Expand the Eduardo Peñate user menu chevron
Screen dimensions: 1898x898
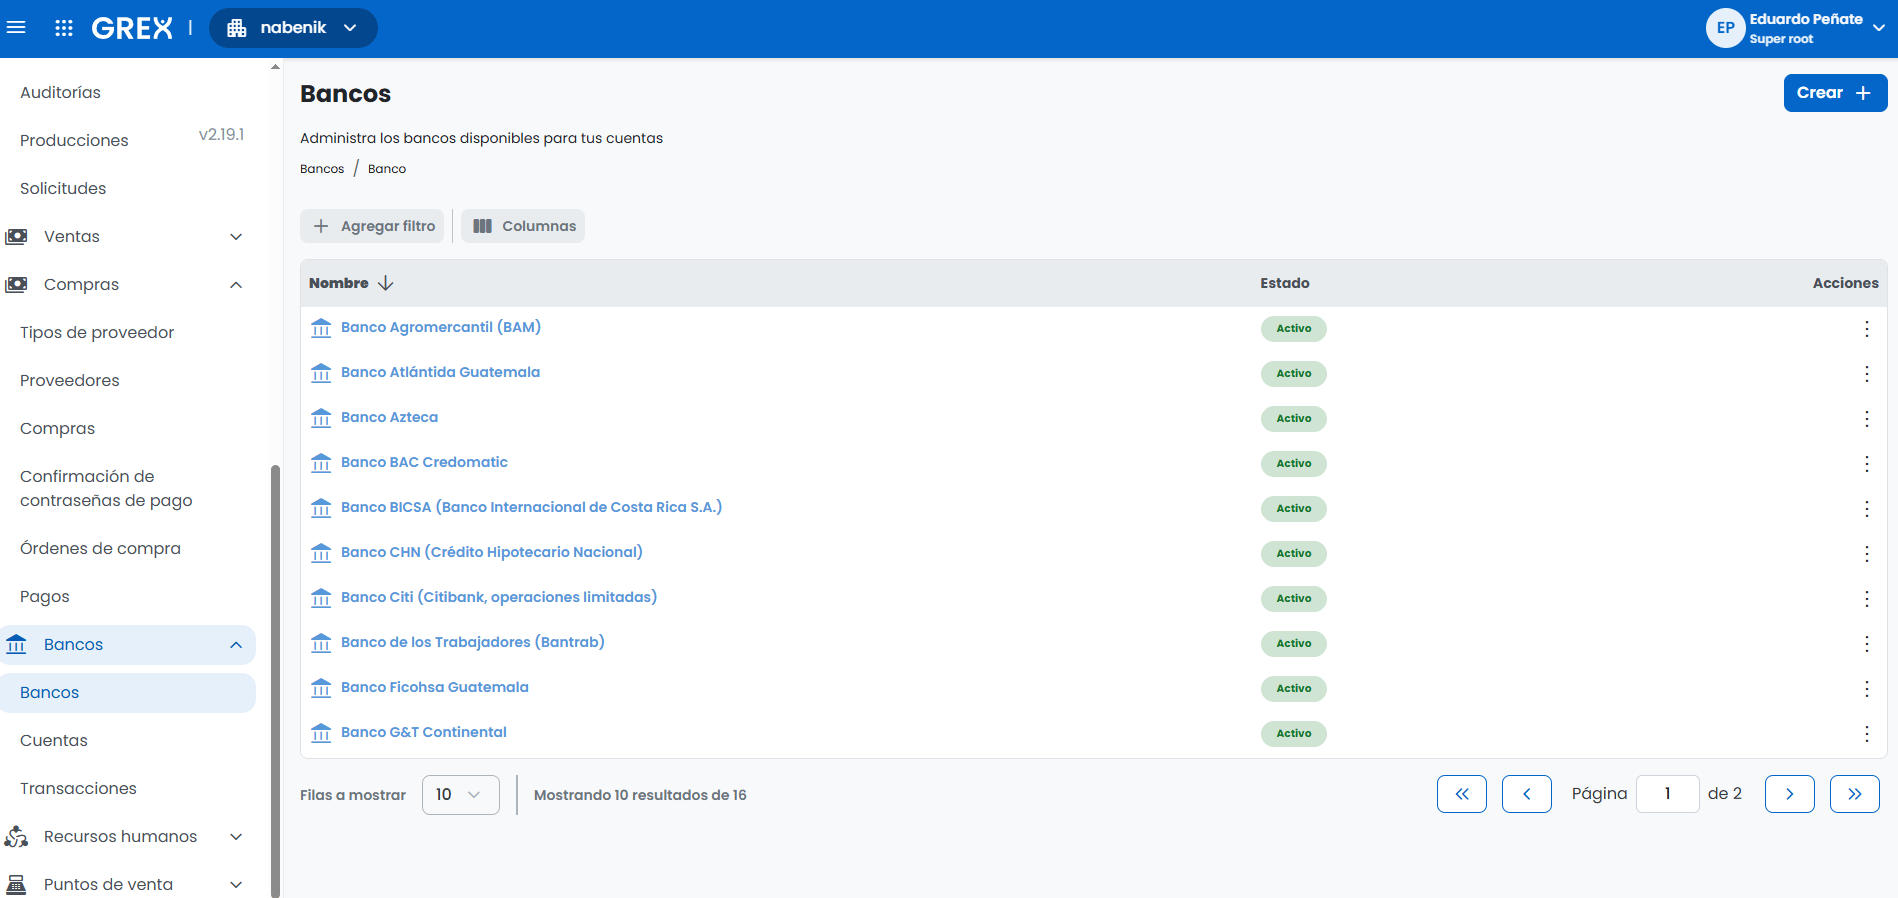[1879, 28]
